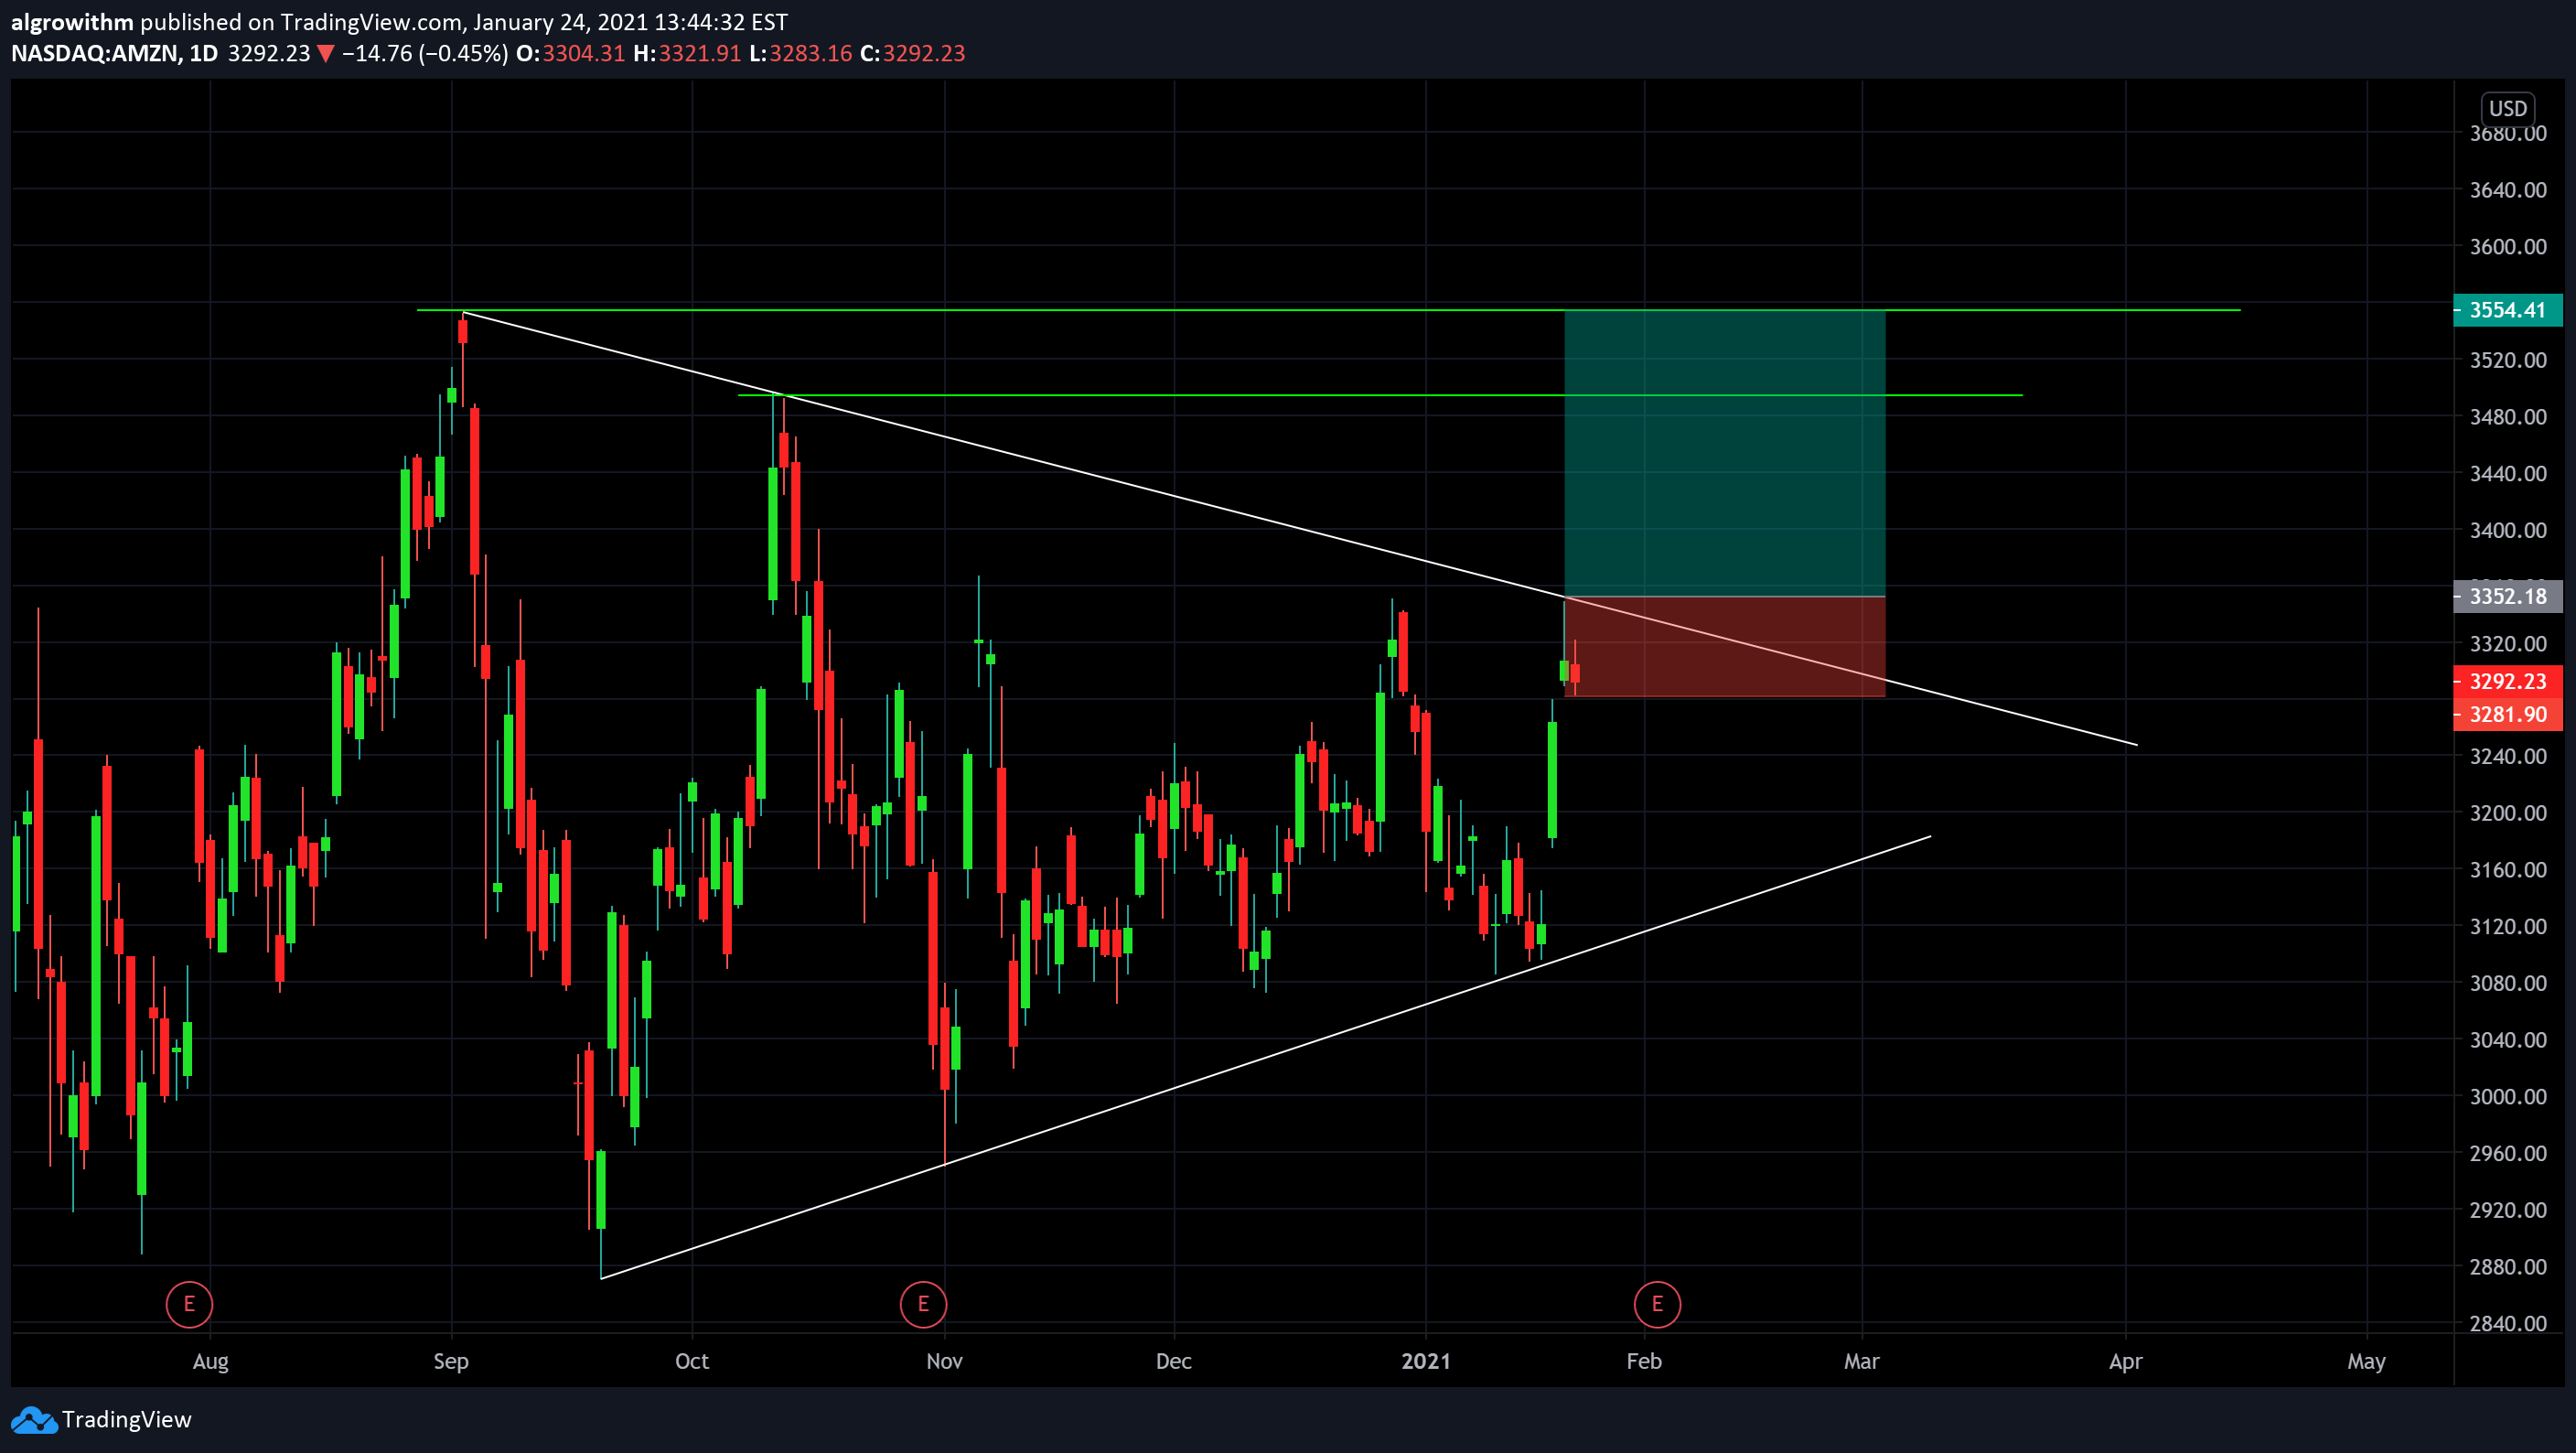The image size is (2576, 1453).
Task: Click the 3120.00 price axis label
Action: point(2508,926)
